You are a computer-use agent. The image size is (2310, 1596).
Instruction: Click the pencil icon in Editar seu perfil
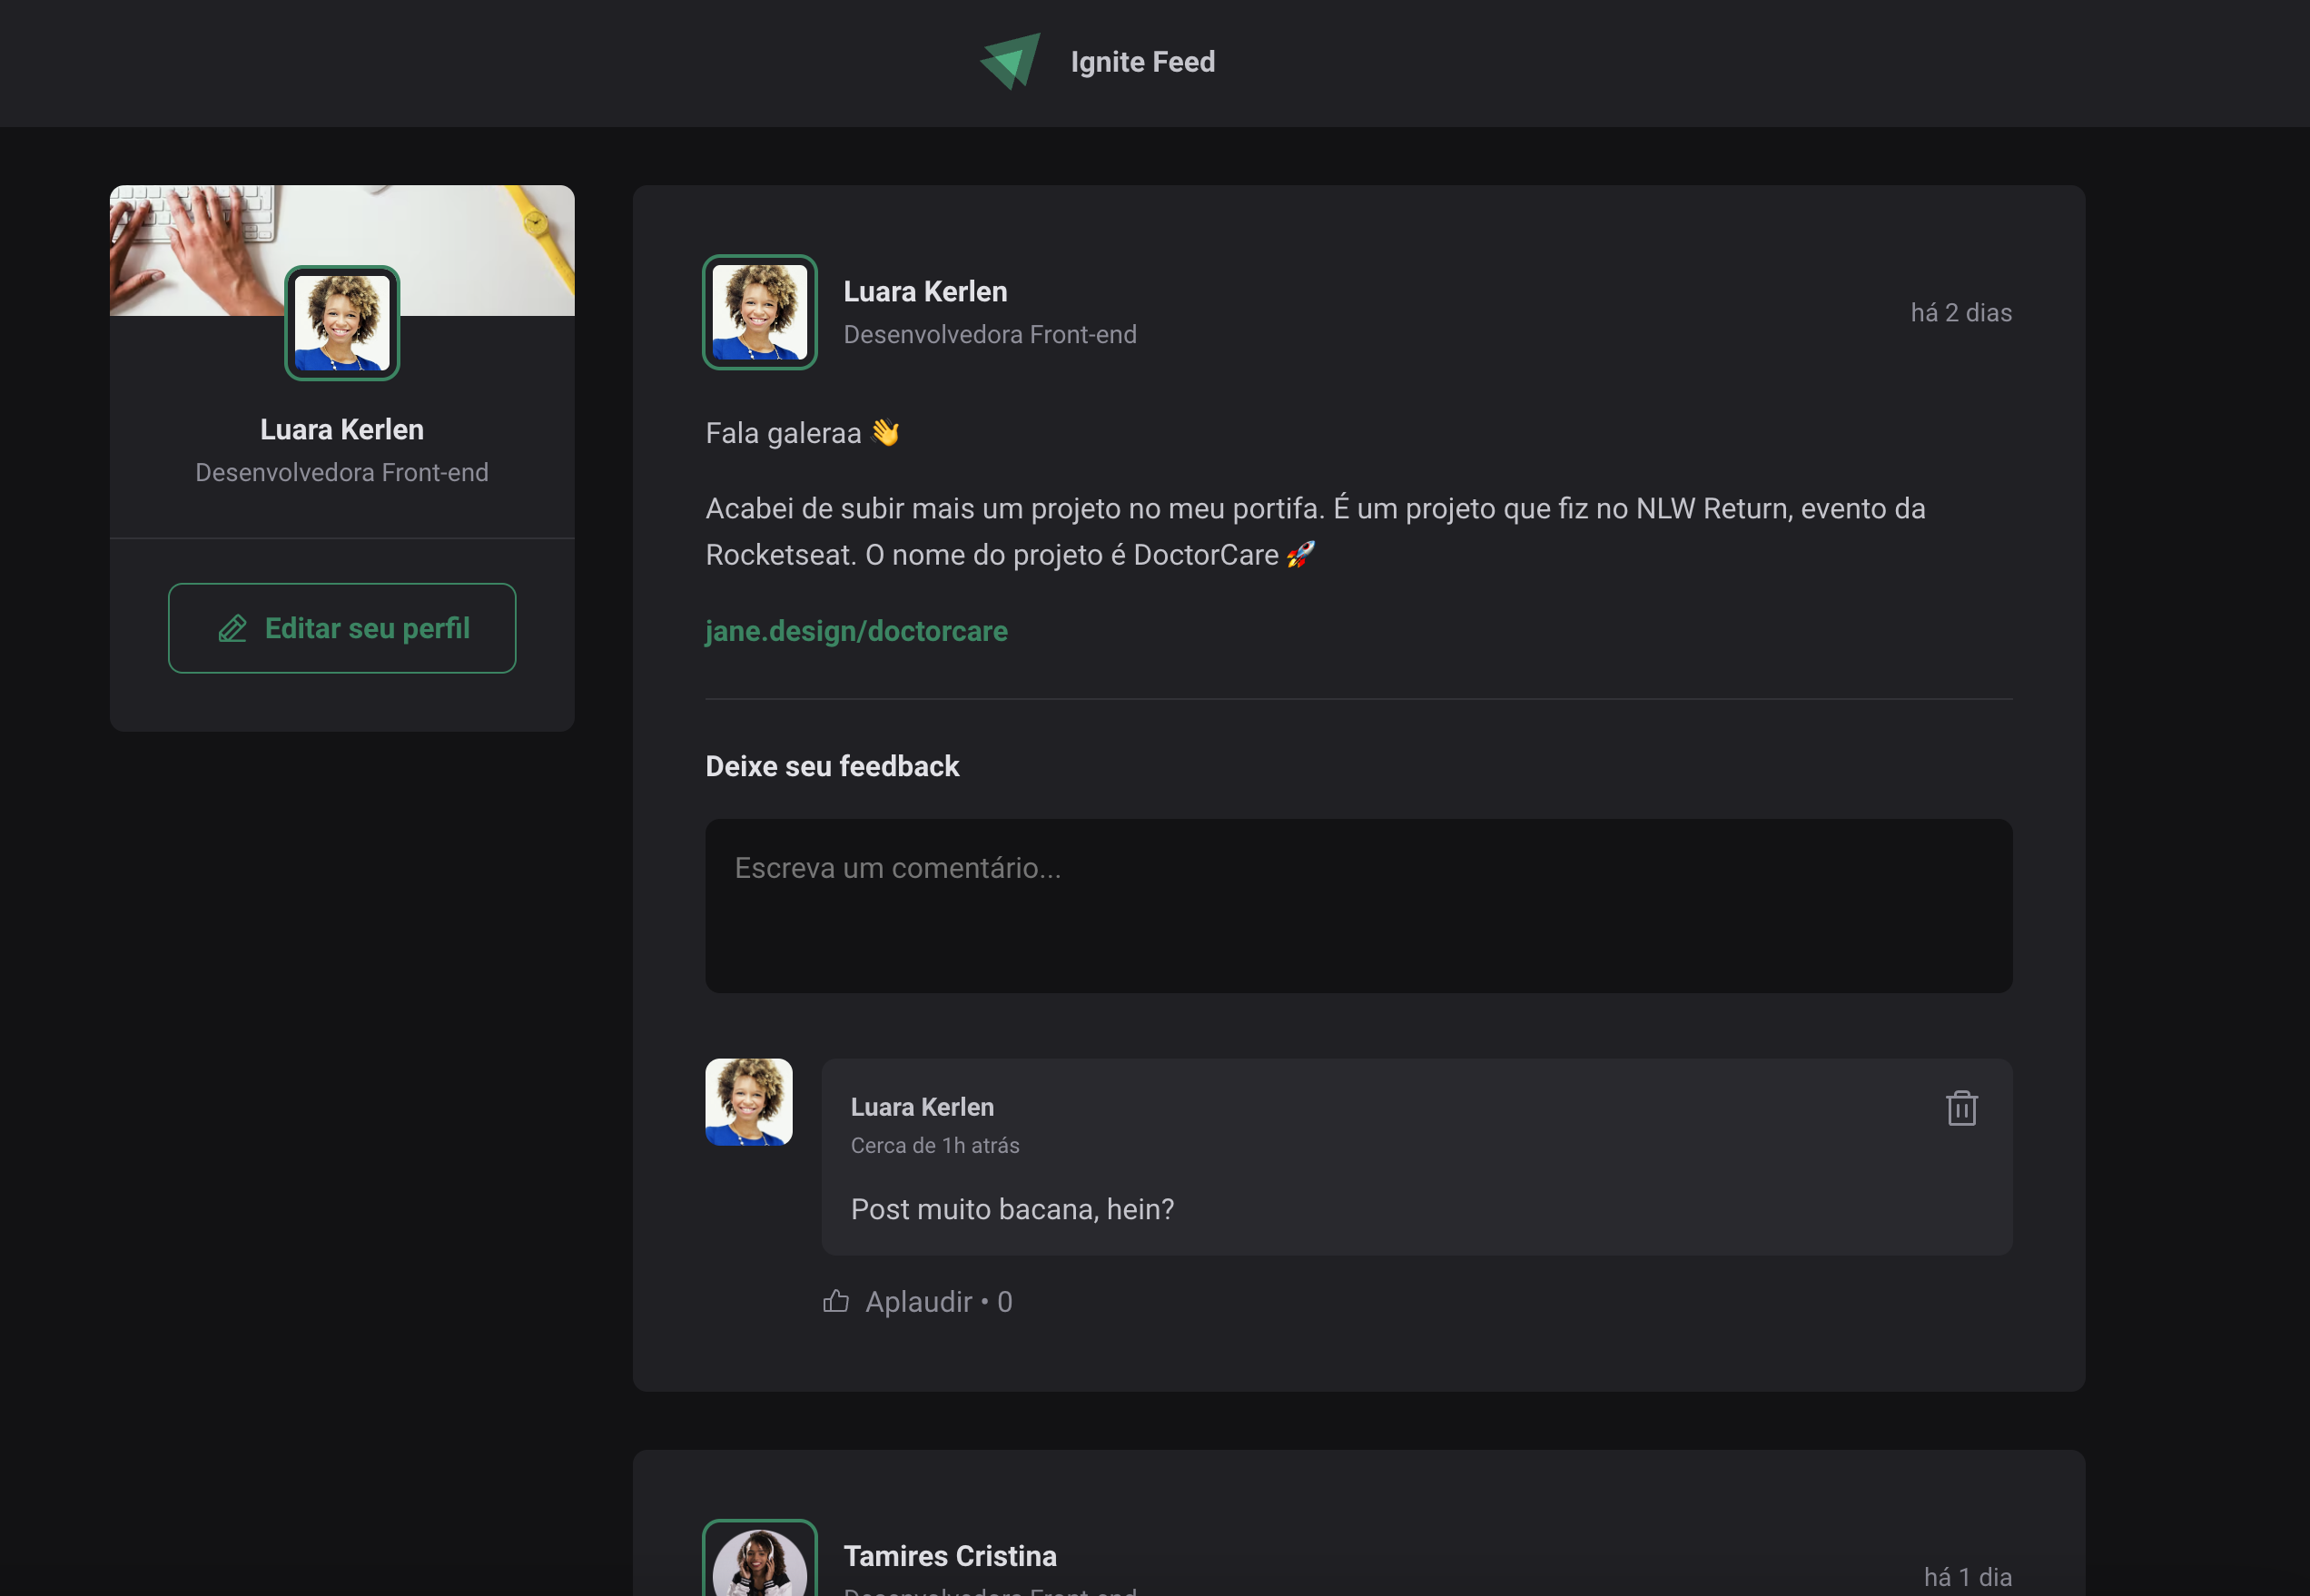232,628
